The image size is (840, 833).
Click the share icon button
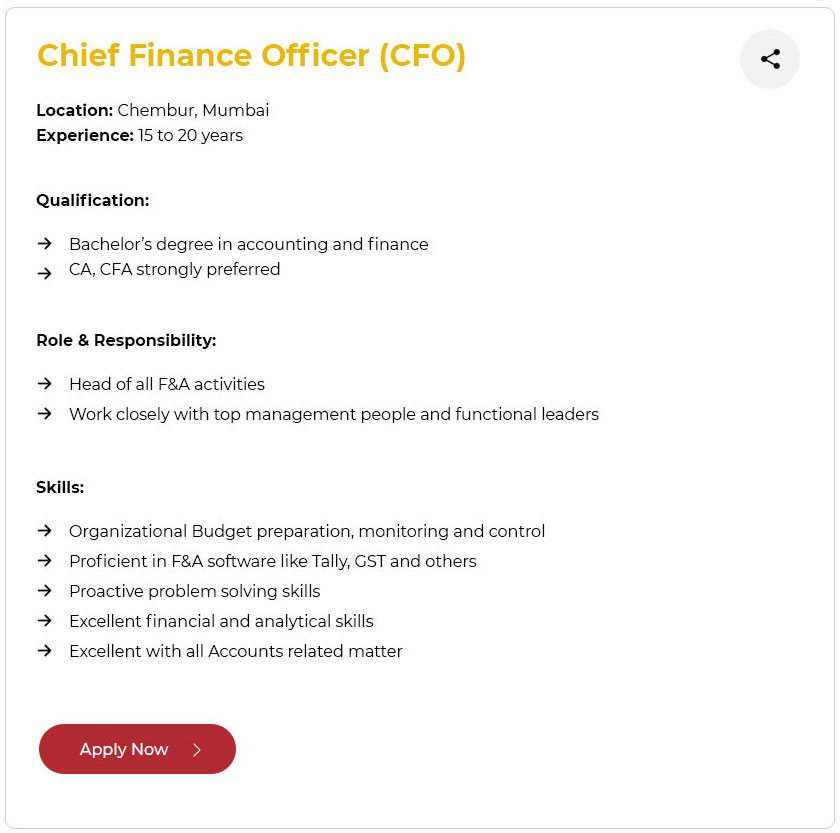click(770, 59)
